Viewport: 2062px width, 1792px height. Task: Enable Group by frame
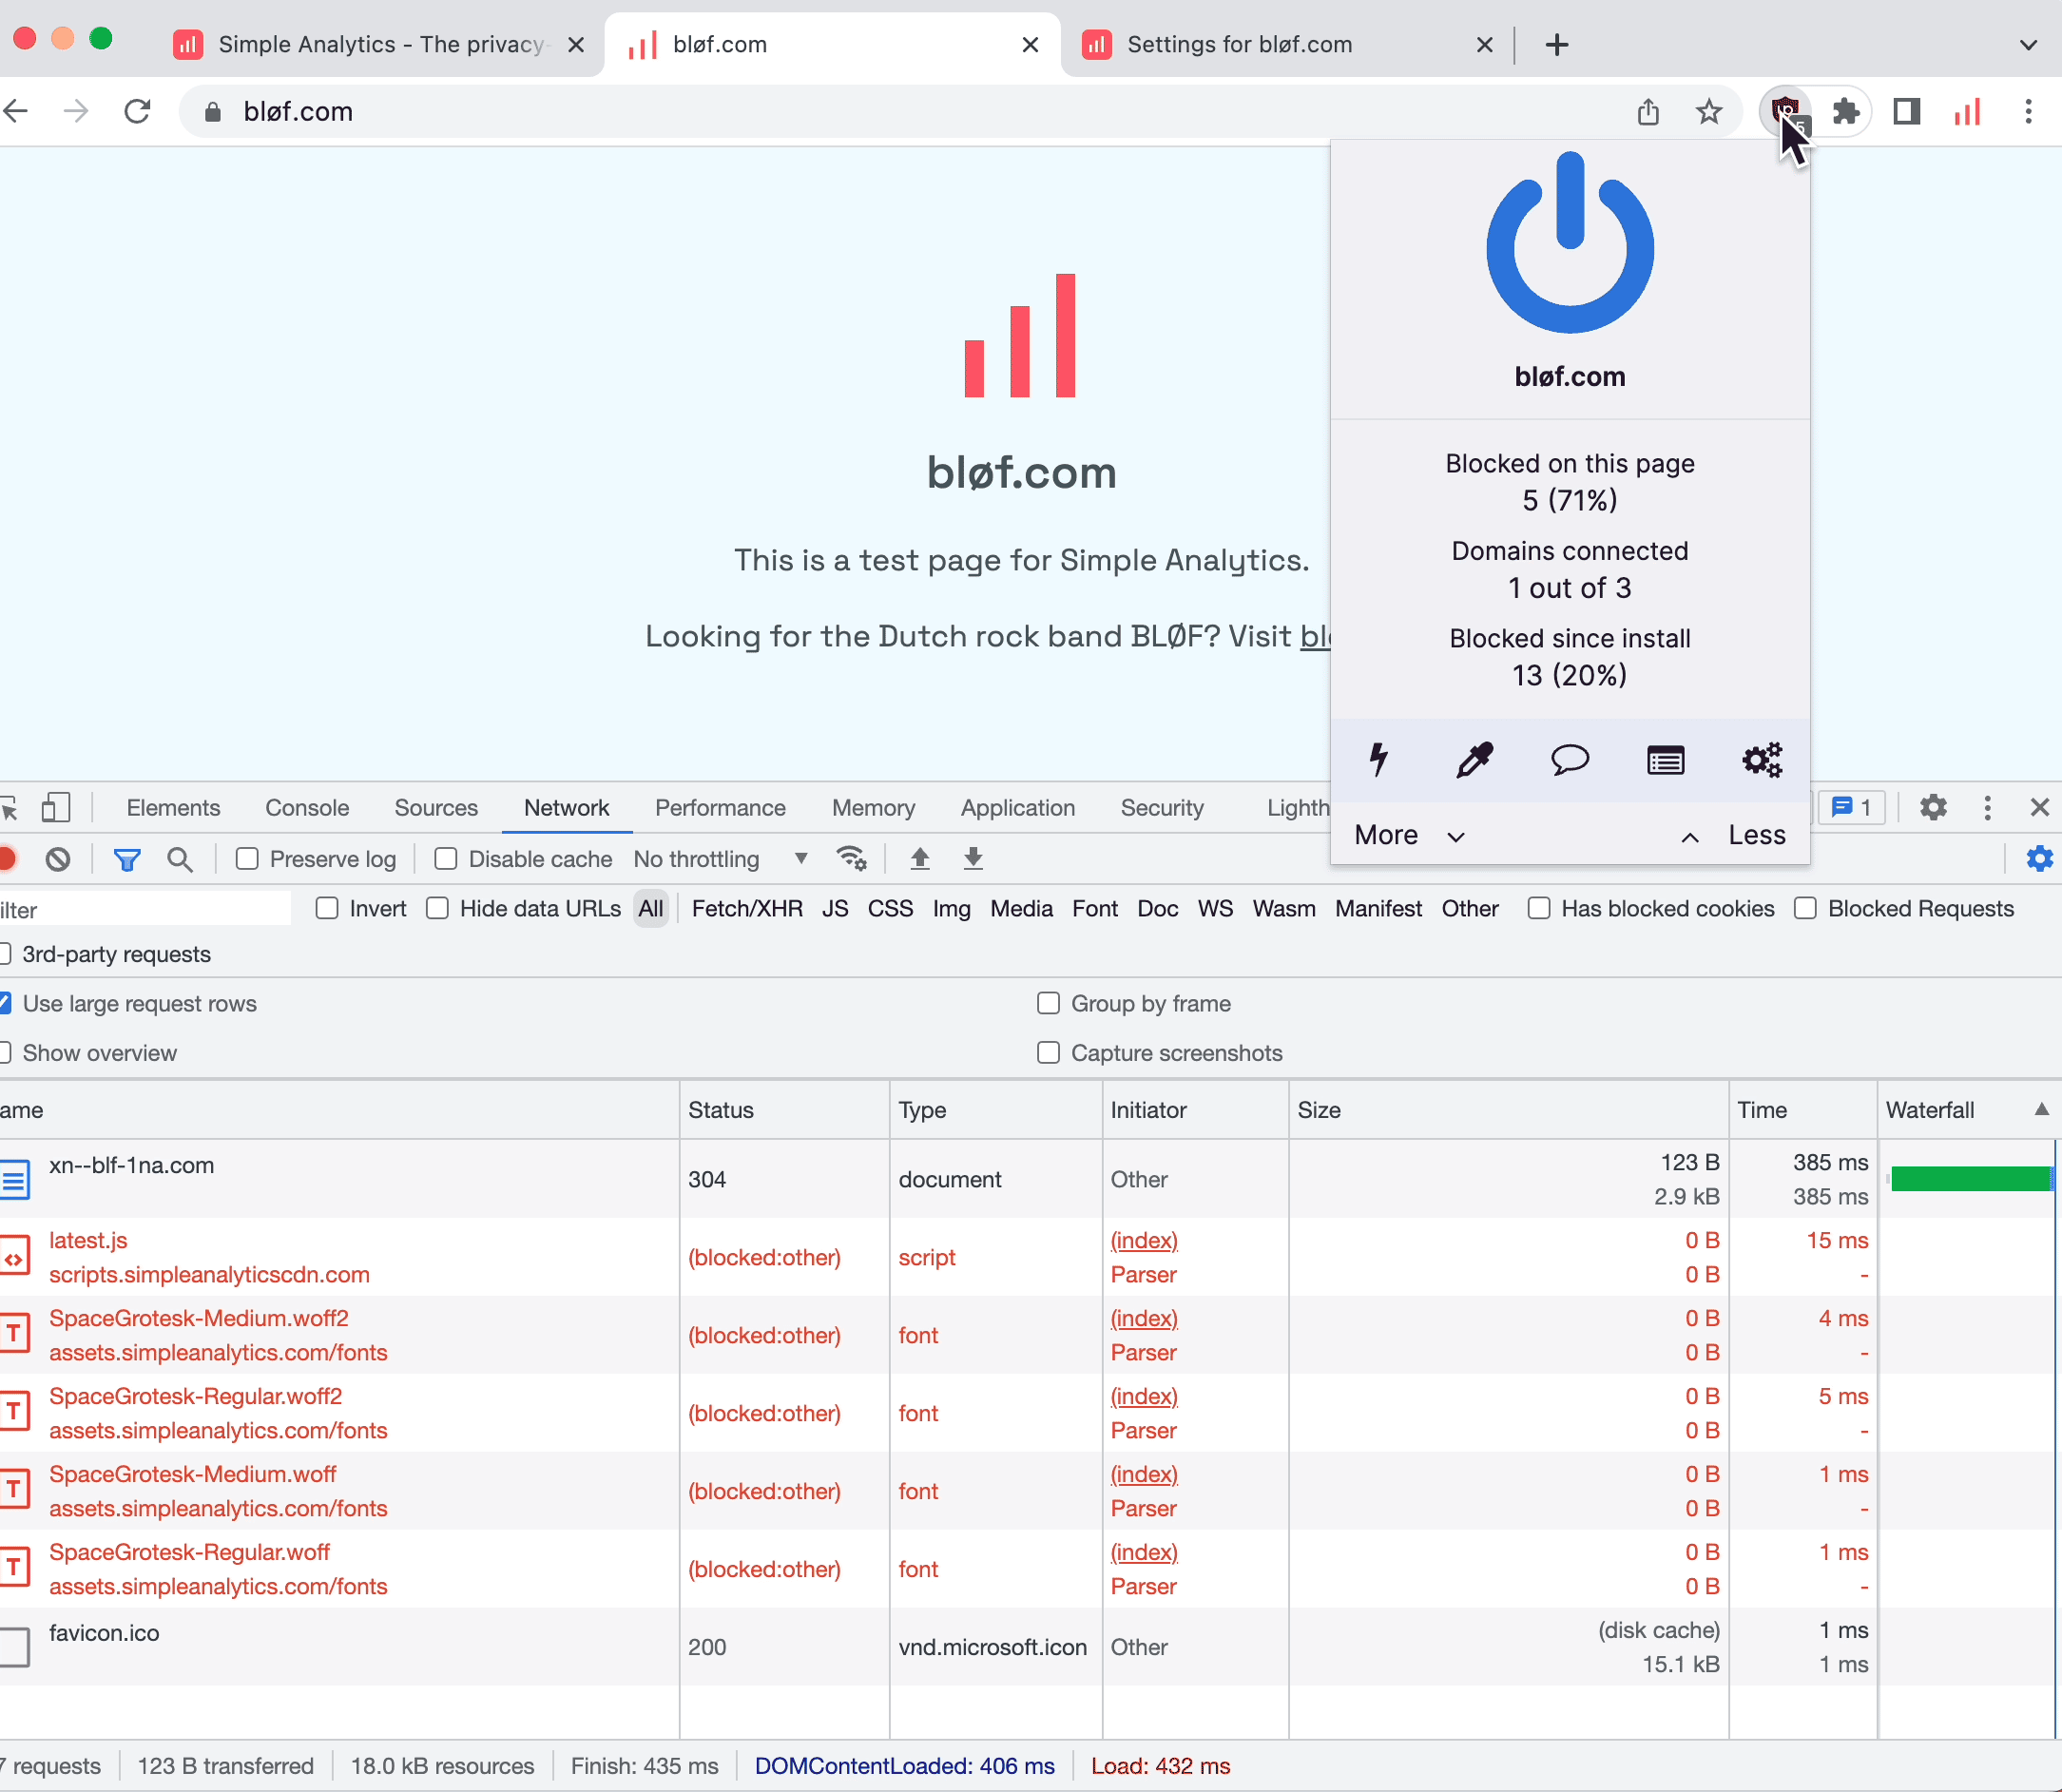click(1048, 1003)
